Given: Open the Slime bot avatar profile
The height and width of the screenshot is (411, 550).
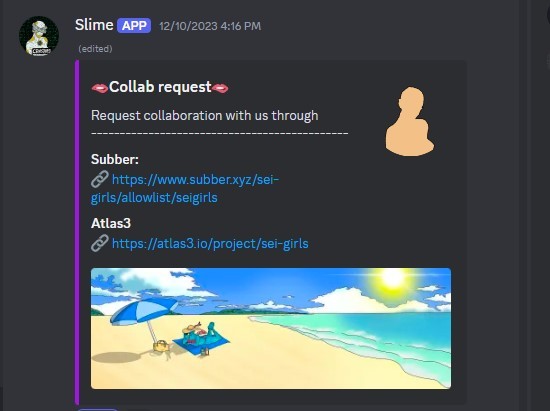Looking at the screenshot, I should point(39,36).
